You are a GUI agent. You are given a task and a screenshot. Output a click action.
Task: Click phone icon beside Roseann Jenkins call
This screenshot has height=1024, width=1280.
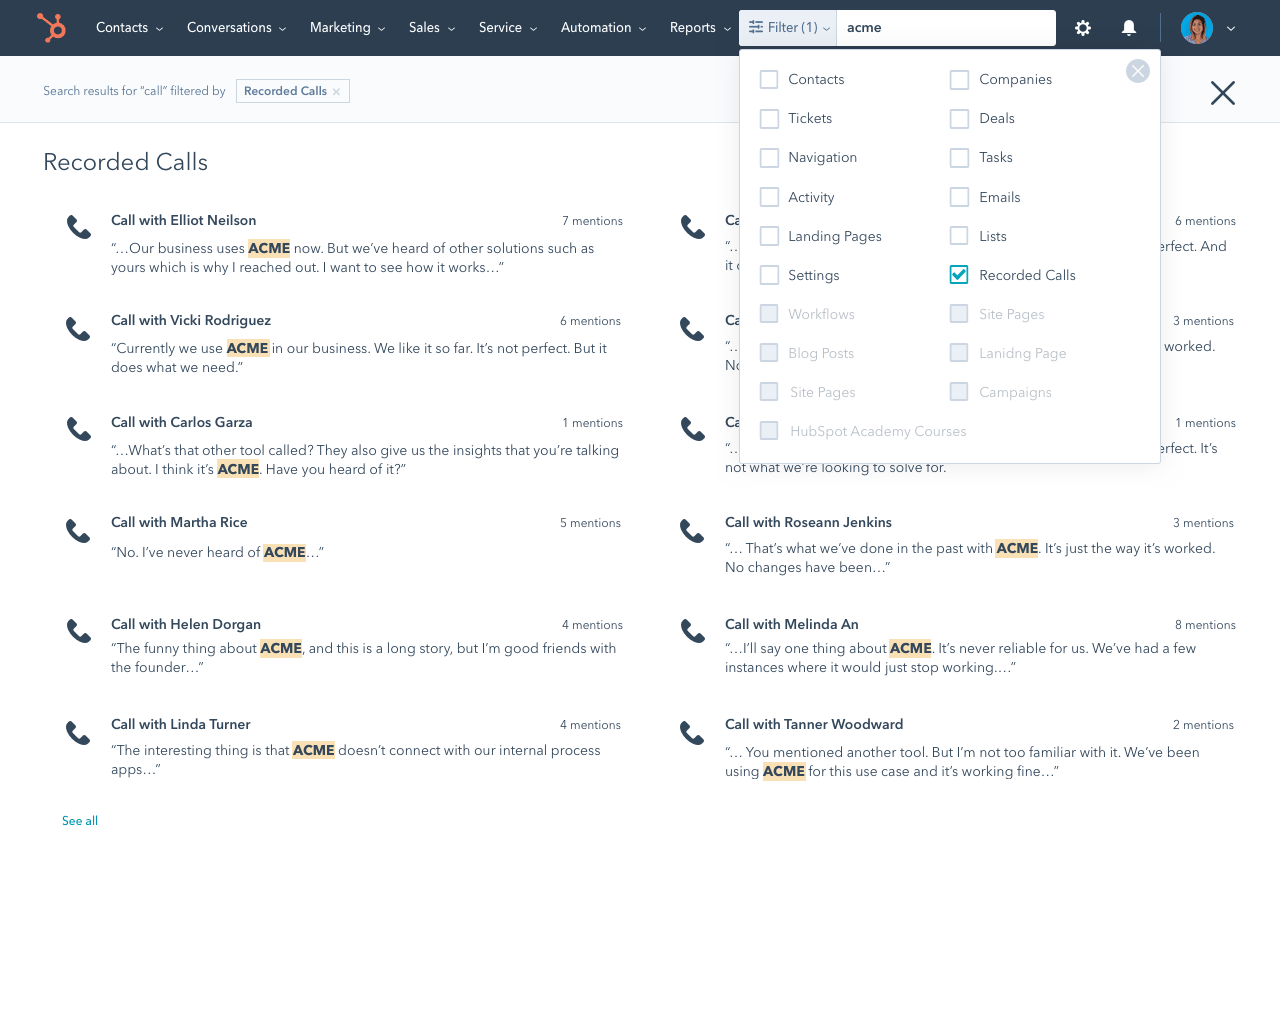[692, 530]
